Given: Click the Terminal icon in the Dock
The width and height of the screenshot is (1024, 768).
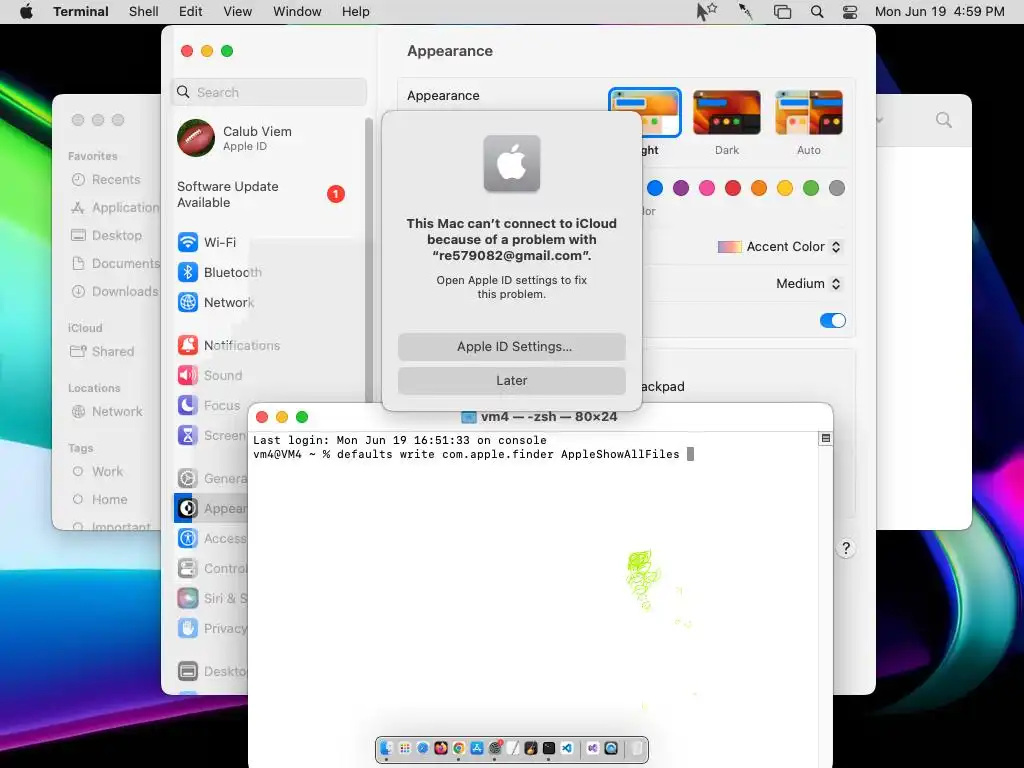Looking at the screenshot, I should click(549, 748).
